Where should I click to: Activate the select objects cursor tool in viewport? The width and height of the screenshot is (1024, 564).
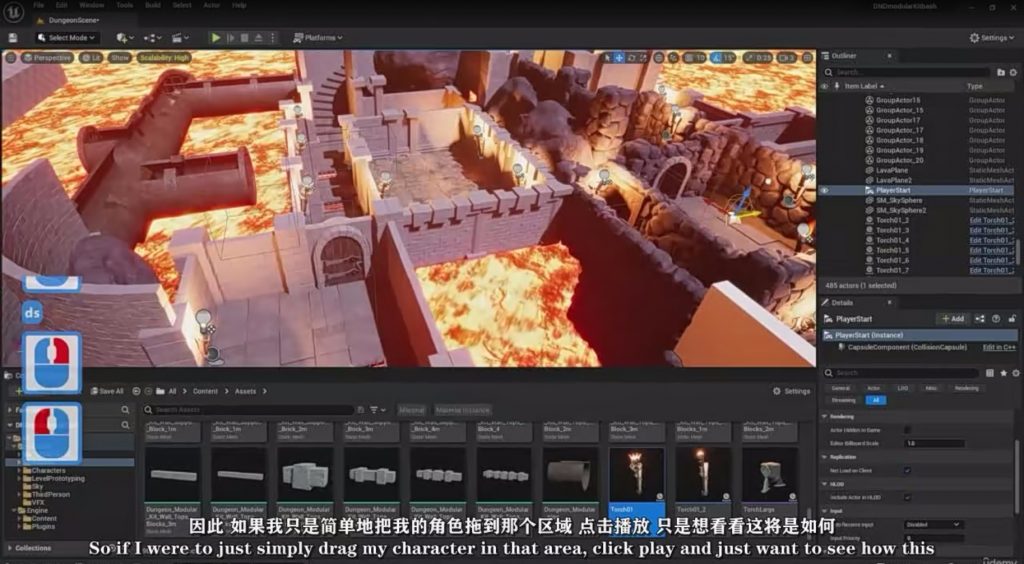tap(608, 57)
